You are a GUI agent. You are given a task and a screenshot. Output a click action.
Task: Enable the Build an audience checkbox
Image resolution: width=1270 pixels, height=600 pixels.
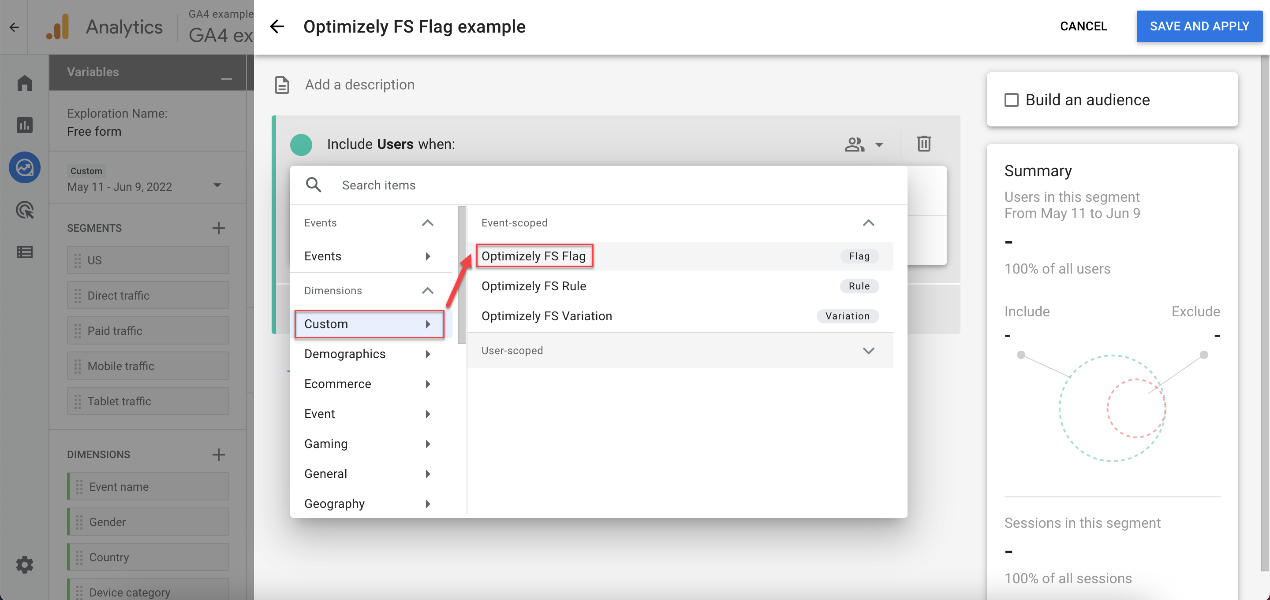(x=1012, y=100)
